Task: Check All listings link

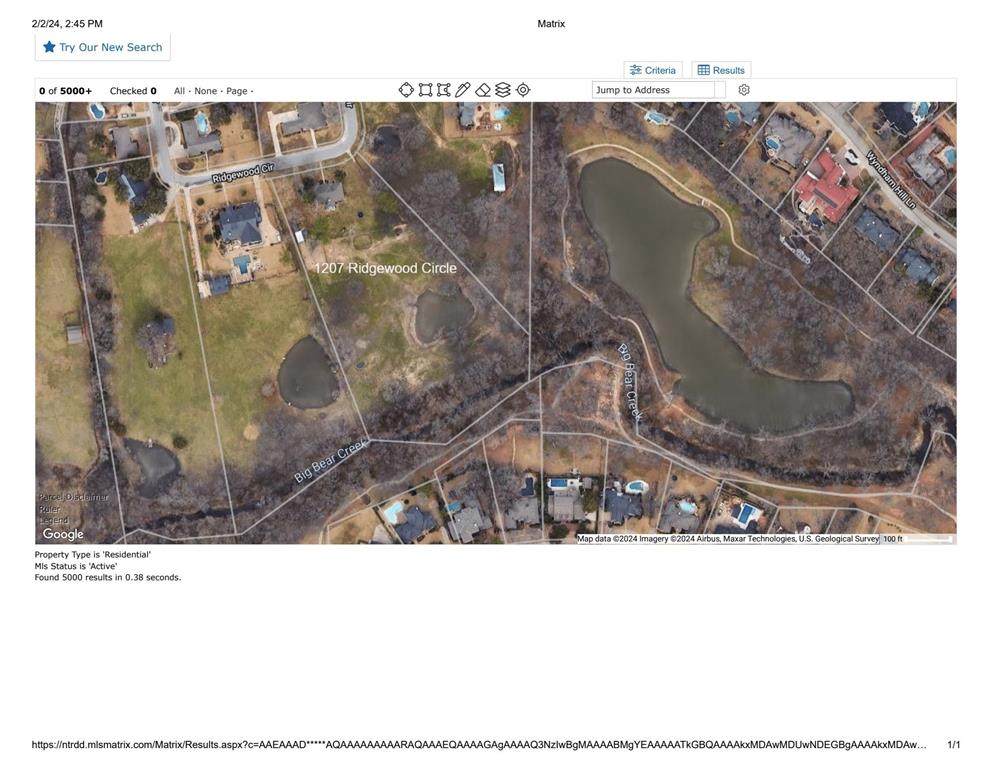Action: pyautogui.click(x=179, y=91)
